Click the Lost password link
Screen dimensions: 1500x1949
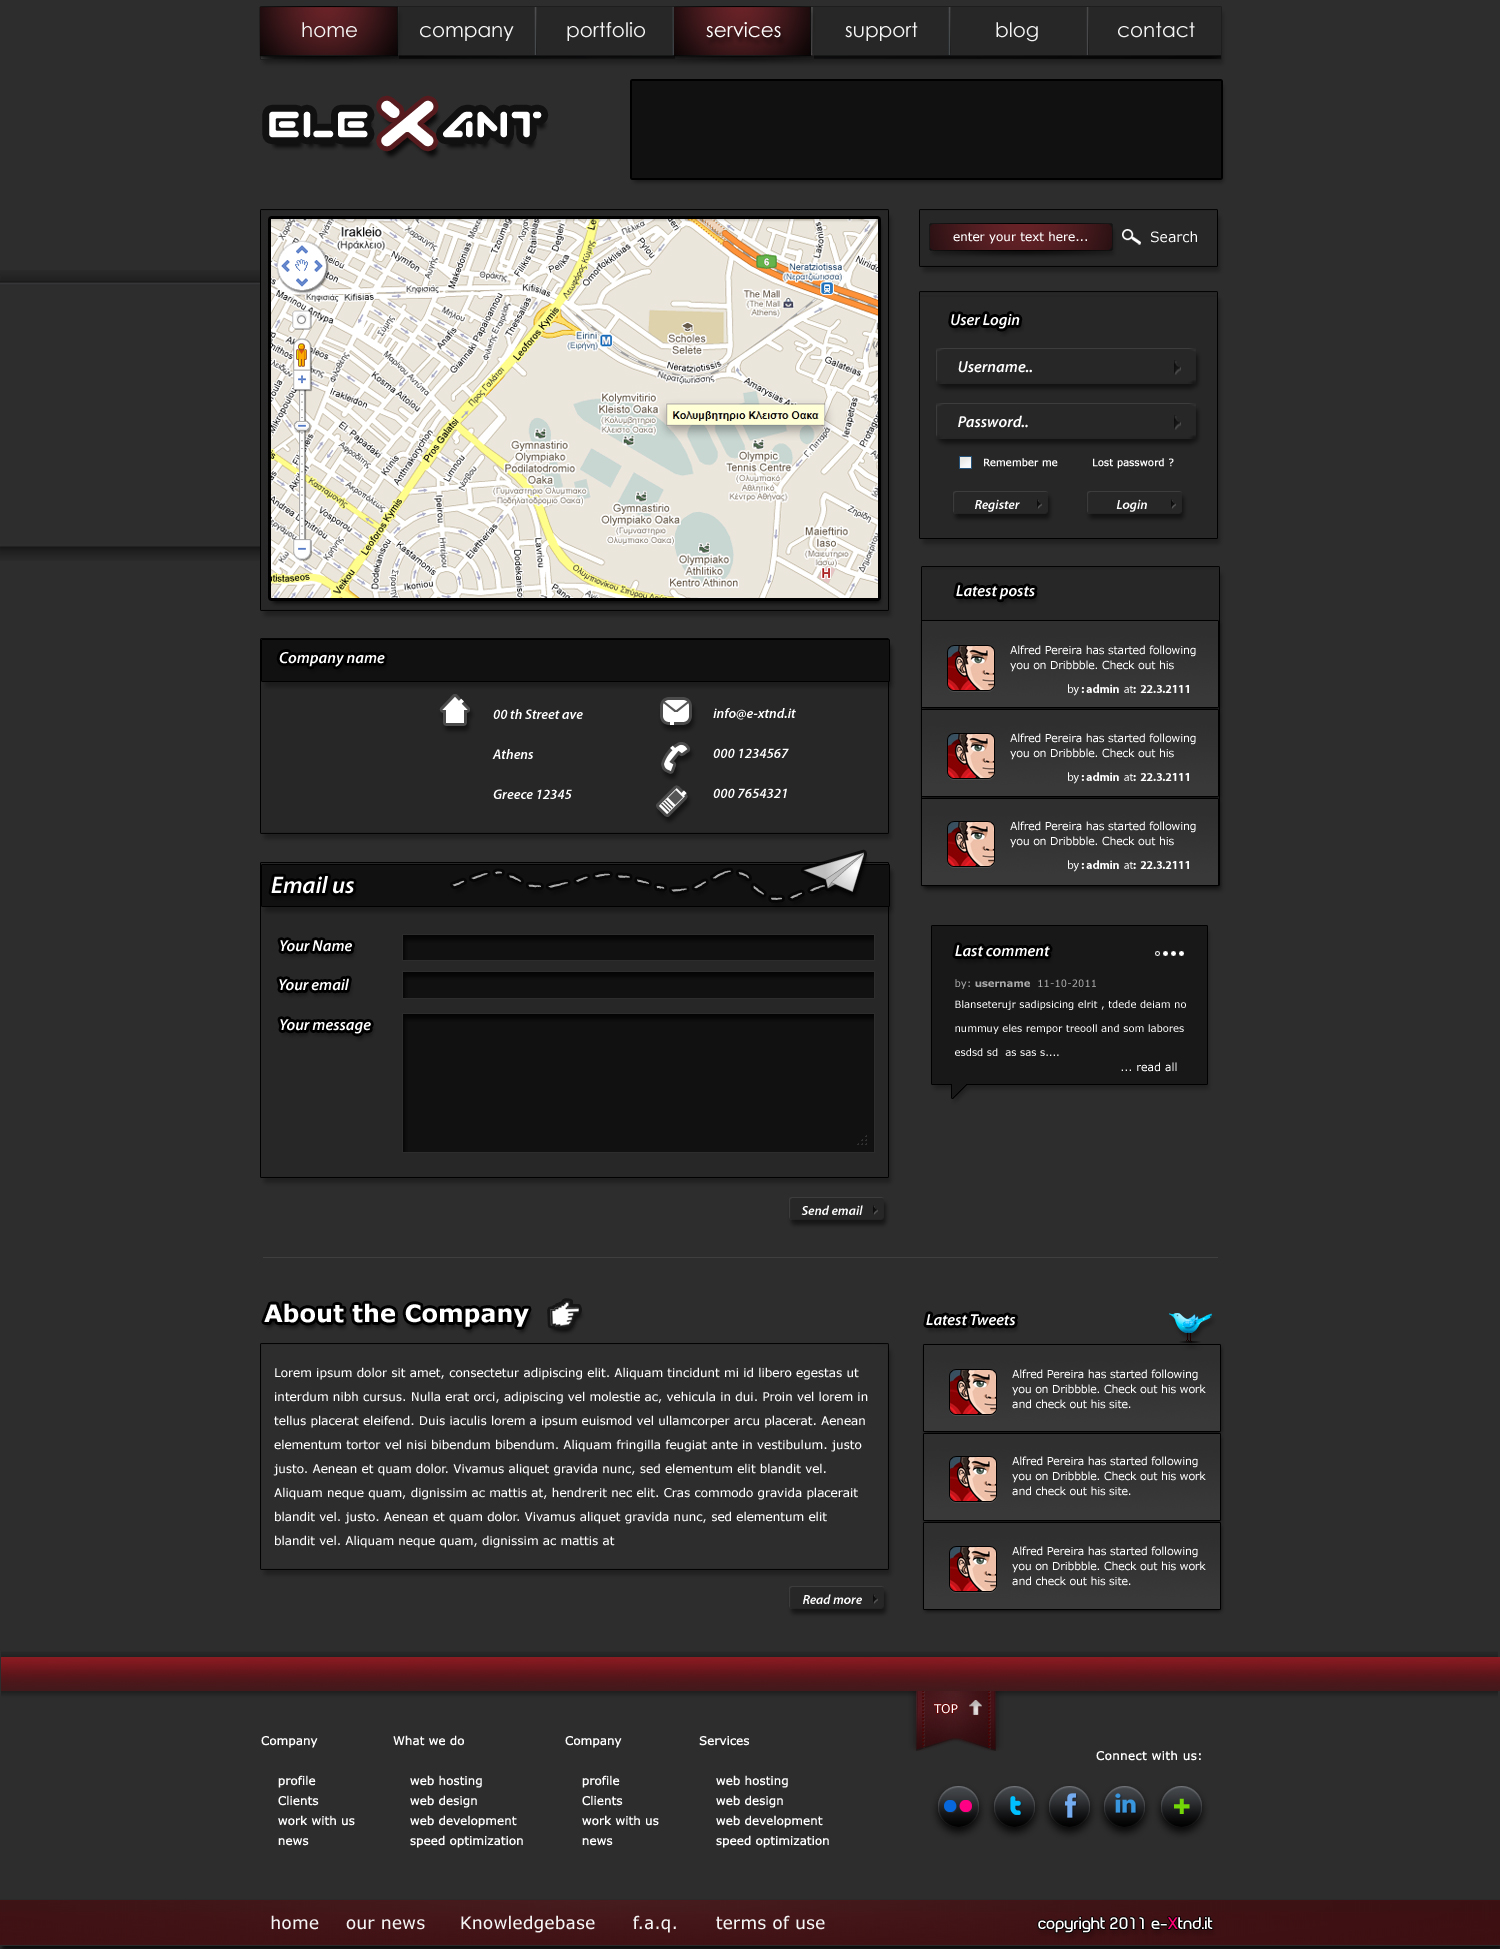(1132, 463)
